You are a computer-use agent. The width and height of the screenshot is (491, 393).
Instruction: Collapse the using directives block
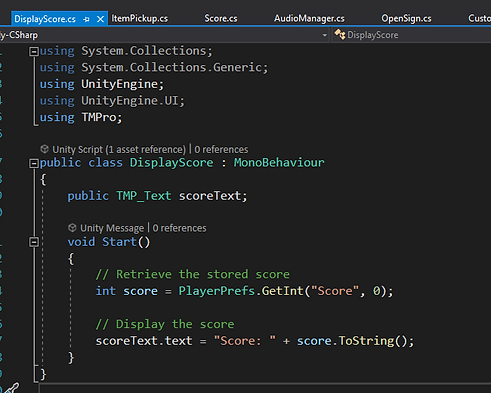point(34,51)
